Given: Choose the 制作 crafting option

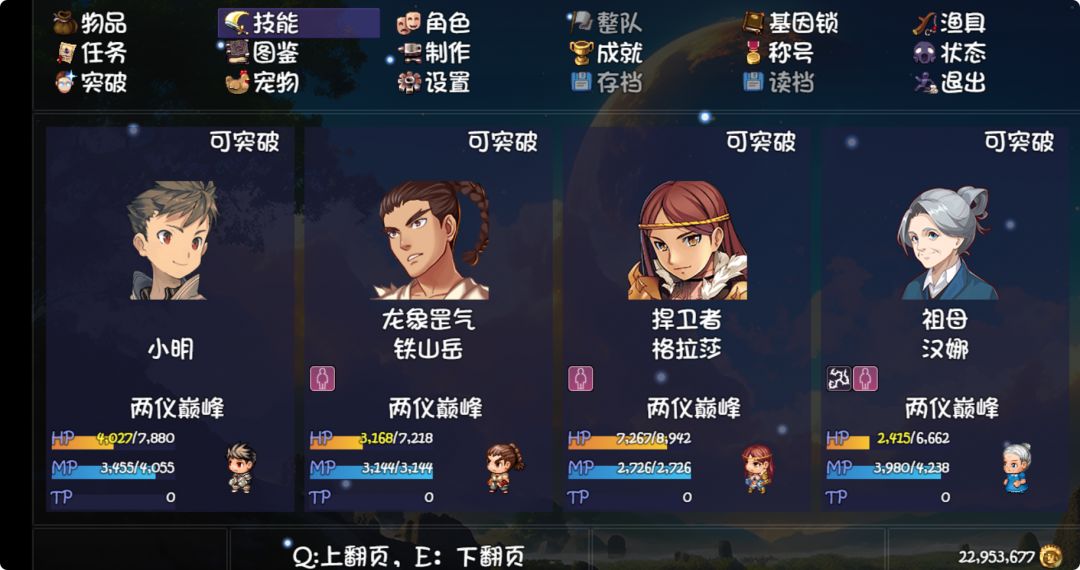Looking at the screenshot, I should tap(434, 53).
